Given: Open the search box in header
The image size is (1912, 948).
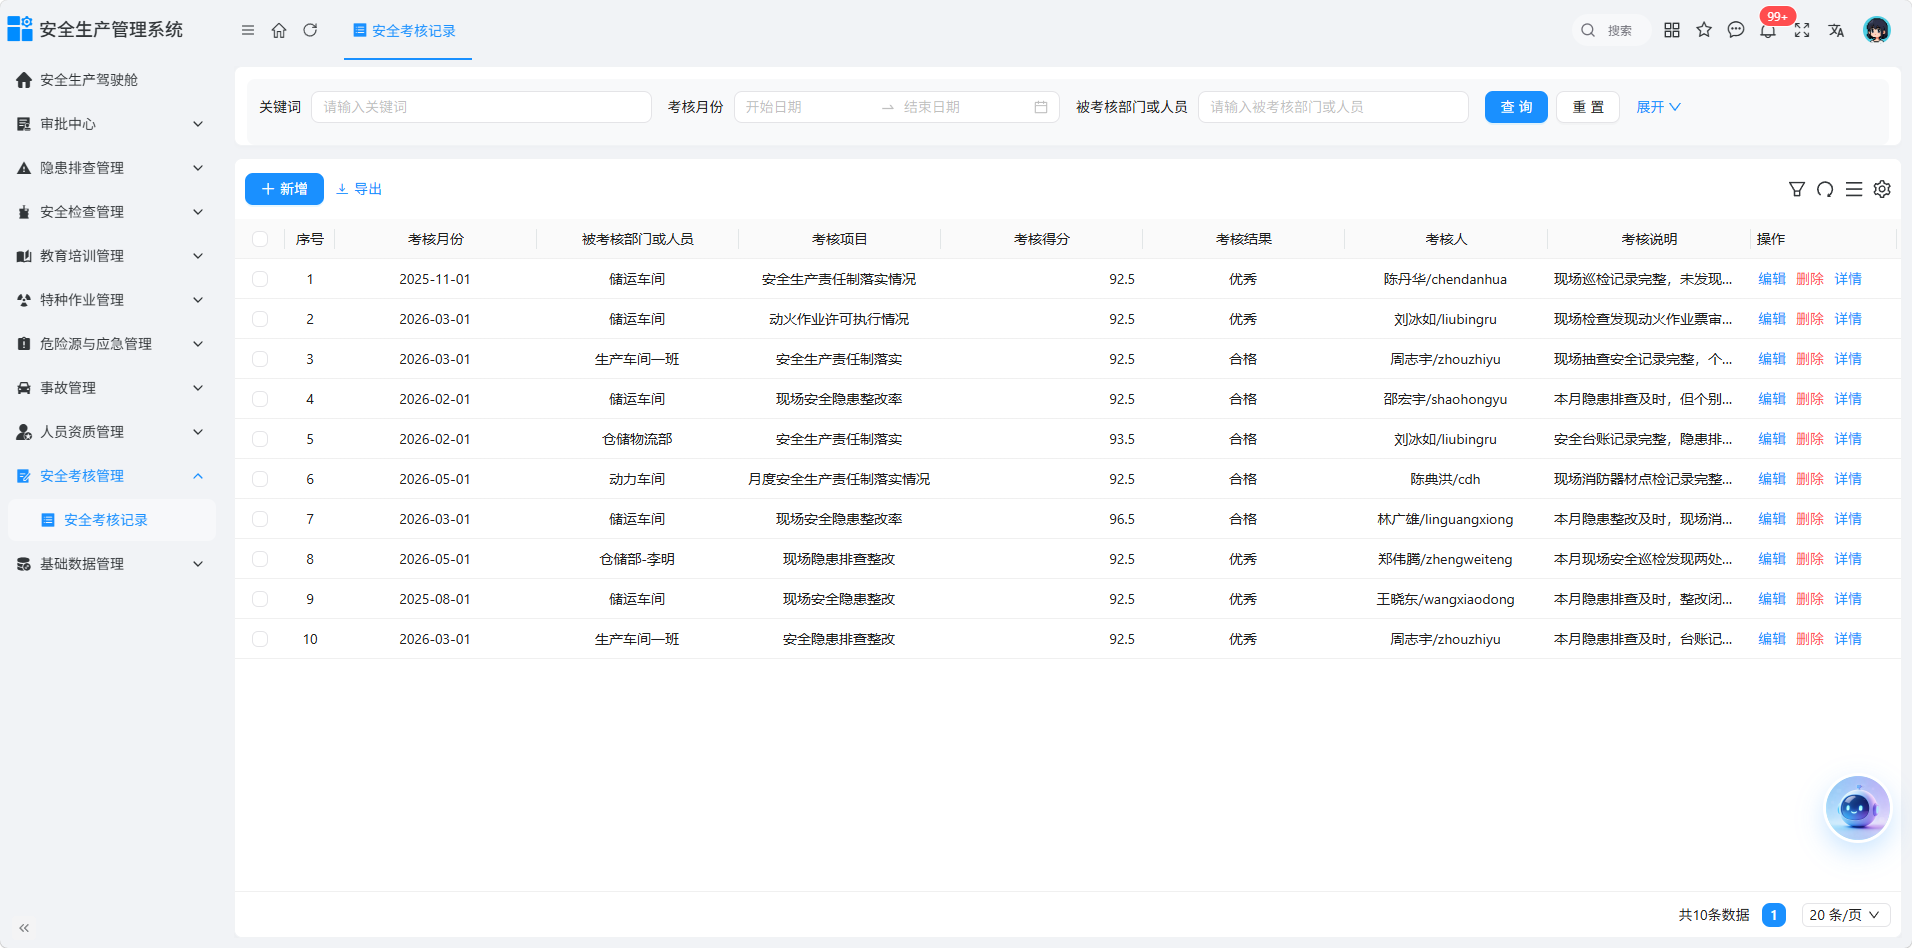Looking at the screenshot, I should pyautogui.click(x=1609, y=30).
